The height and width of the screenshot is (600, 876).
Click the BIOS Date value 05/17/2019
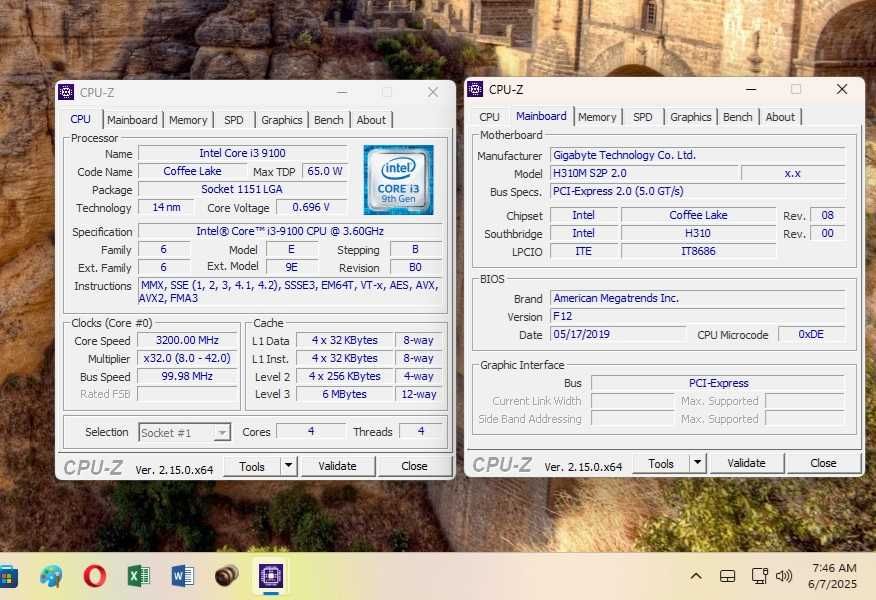pyautogui.click(x=617, y=334)
